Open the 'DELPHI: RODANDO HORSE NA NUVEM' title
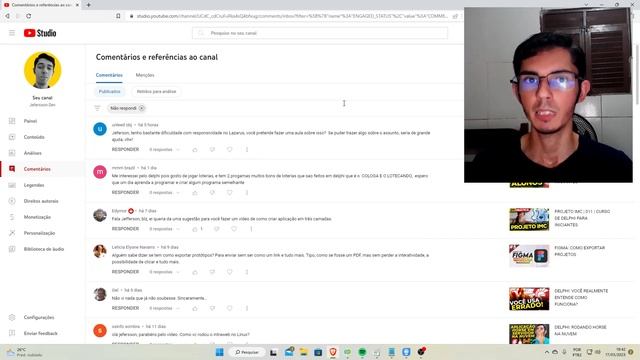This screenshot has width=640, height=360. coord(580,331)
